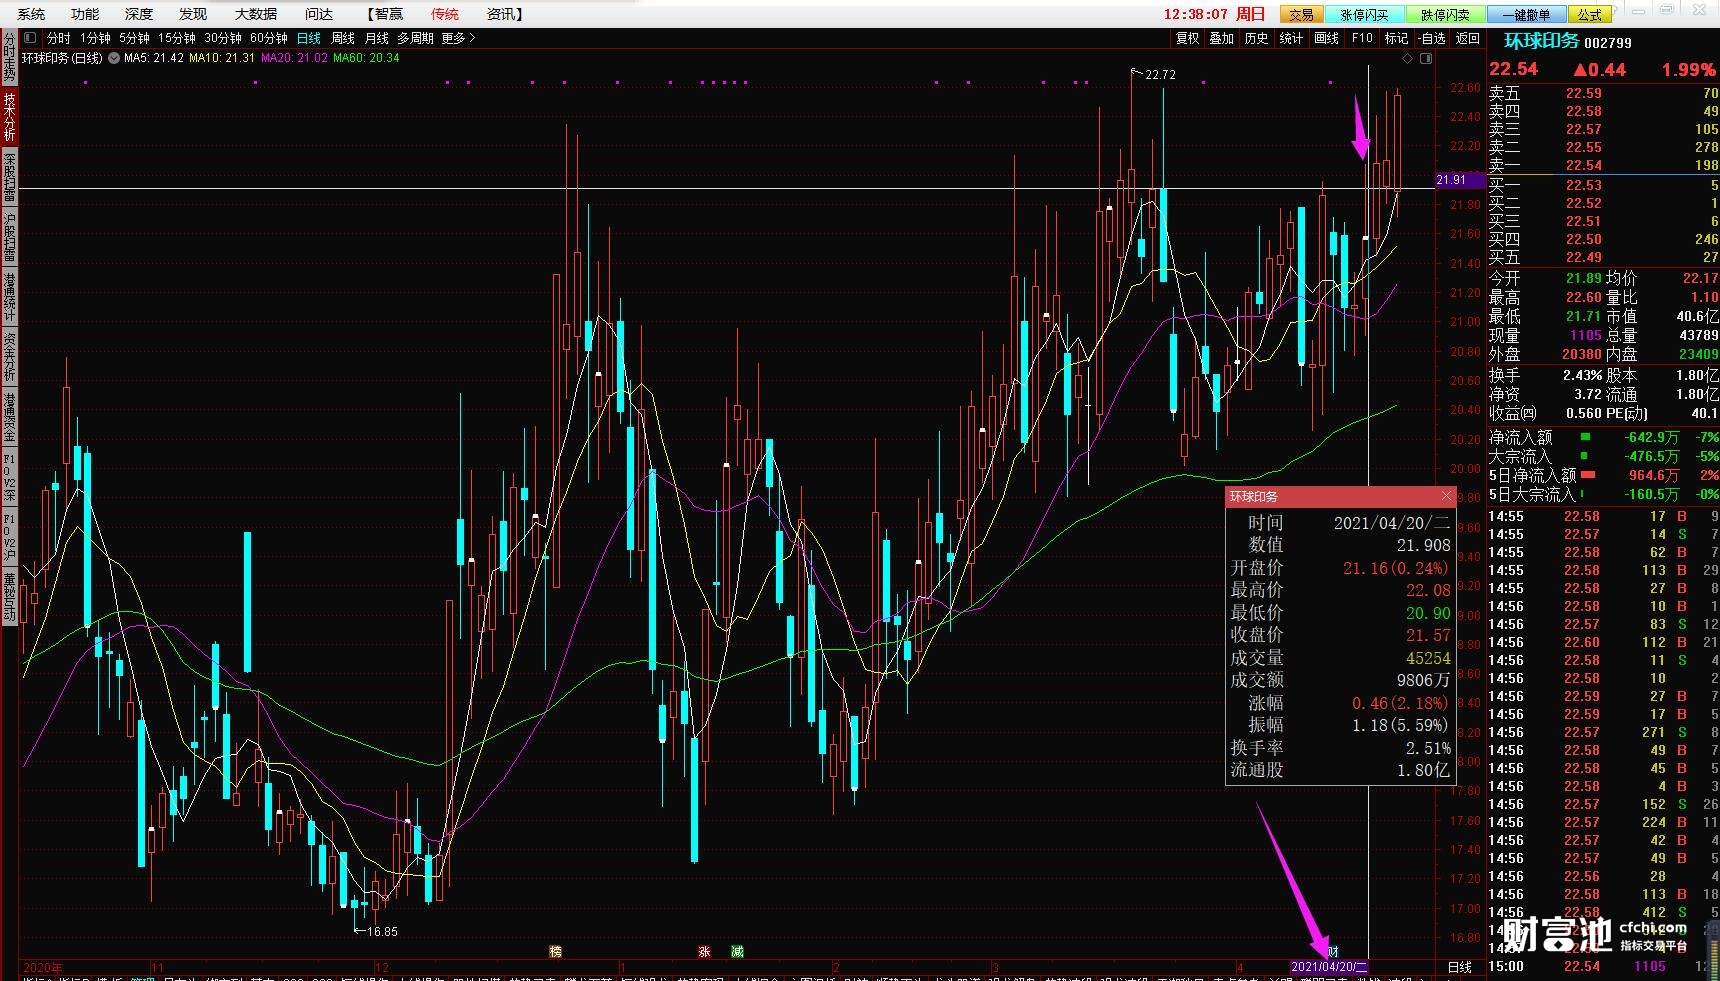Open the 分时走势 left sidebar tab

click(x=9, y=57)
